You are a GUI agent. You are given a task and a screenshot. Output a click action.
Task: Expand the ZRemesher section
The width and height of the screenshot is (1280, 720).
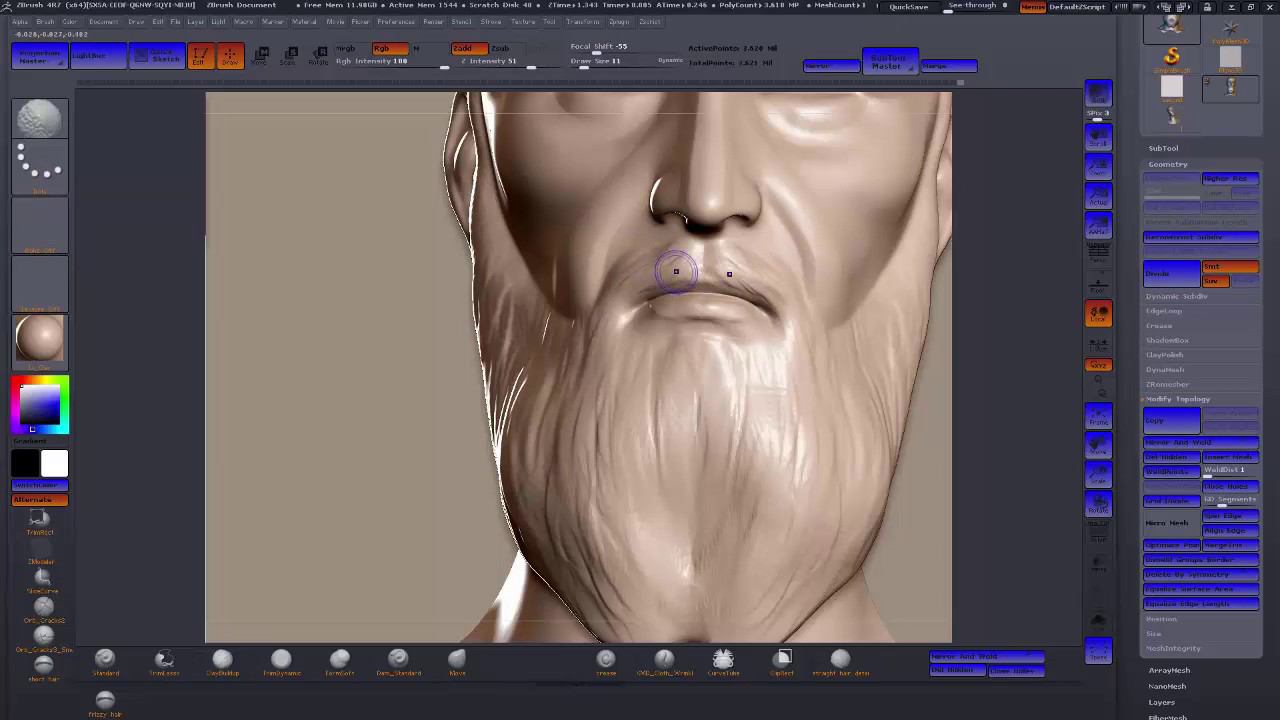(1167, 384)
